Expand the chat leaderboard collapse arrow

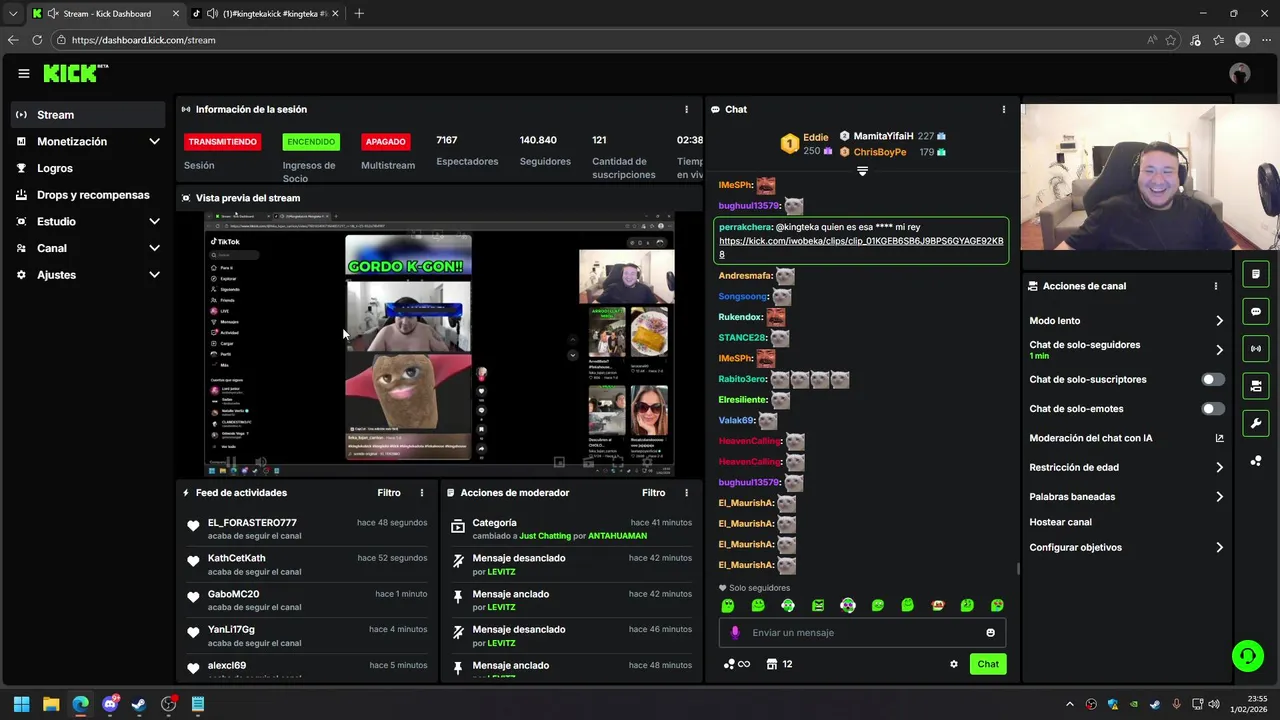862,171
